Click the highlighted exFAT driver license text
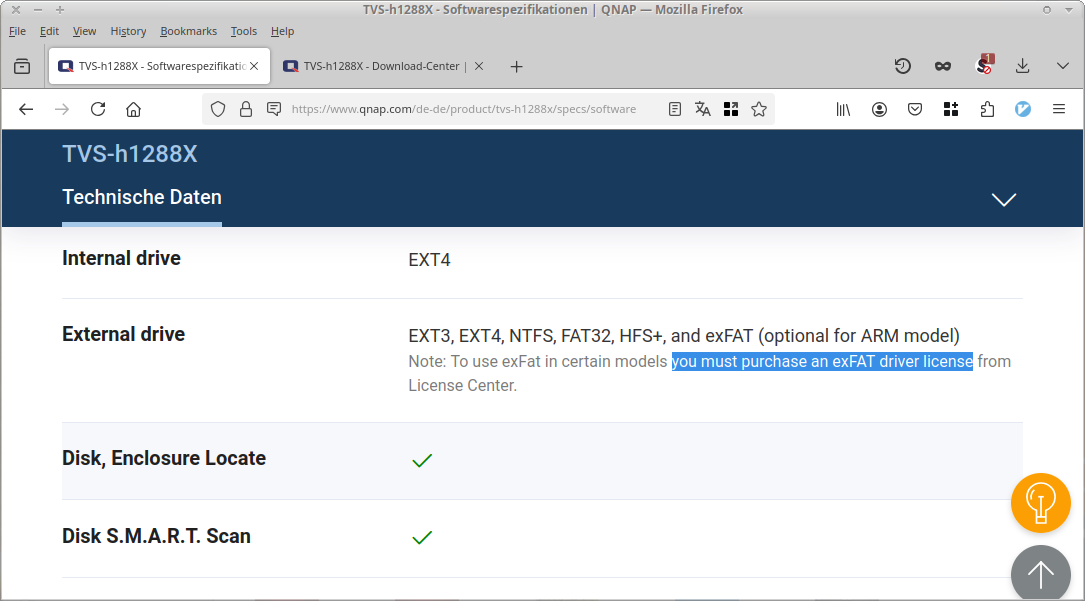 (x=822, y=362)
